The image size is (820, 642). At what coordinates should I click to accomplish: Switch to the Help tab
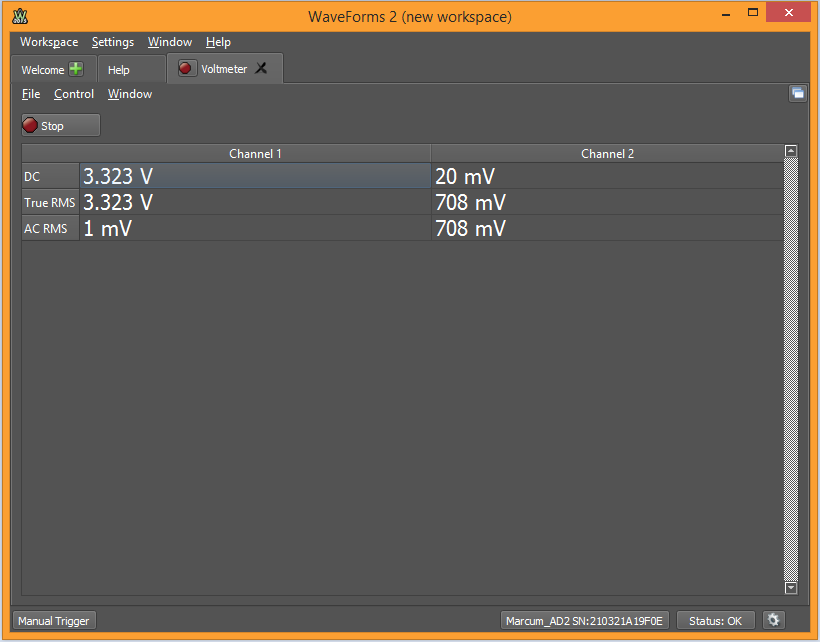[x=119, y=70]
